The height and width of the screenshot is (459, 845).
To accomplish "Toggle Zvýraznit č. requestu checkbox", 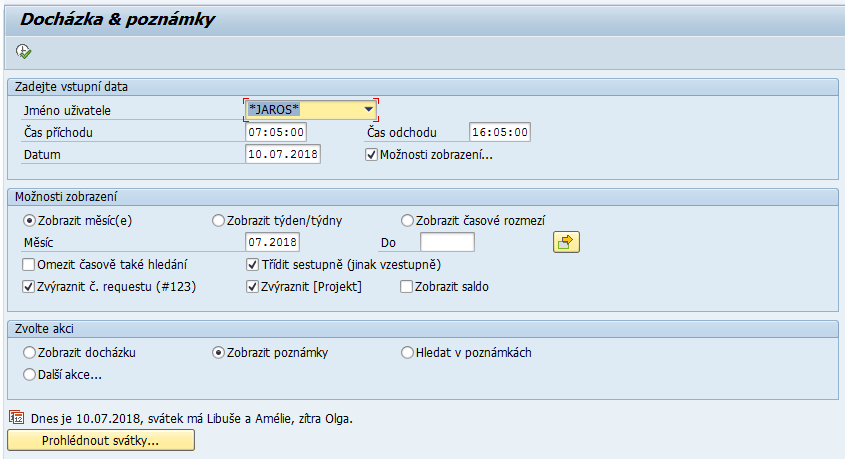I will coord(29,287).
